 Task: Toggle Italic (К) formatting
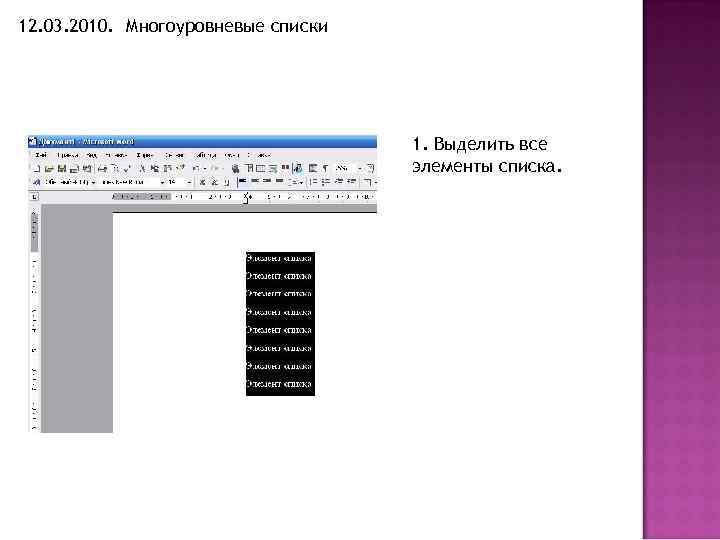214,182
